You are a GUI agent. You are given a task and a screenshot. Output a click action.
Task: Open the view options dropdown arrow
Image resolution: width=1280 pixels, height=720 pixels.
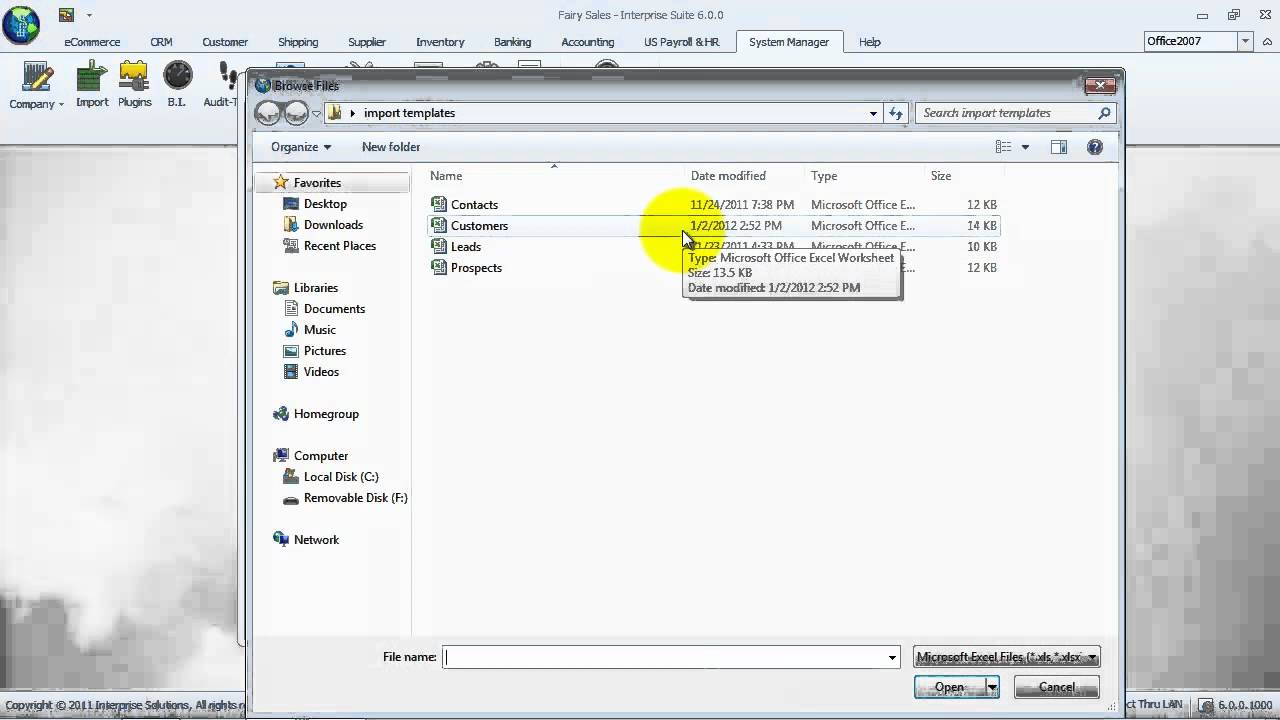point(1025,147)
